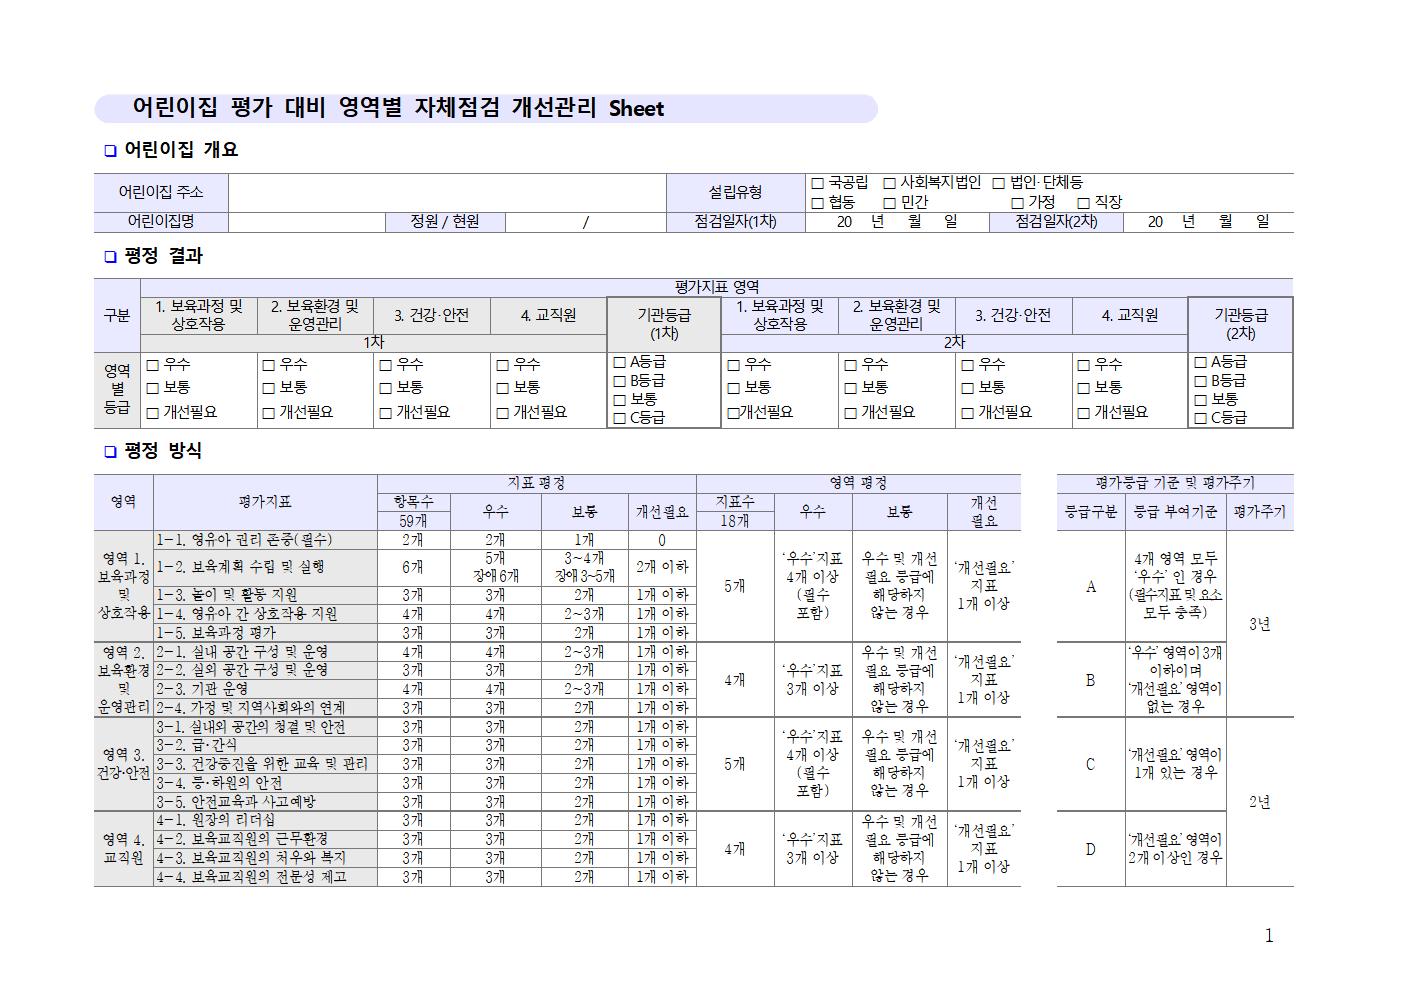The height and width of the screenshot is (992, 1403).
Task: Select row 2-1. 실내 공간 구성 및 운영
Action: 265,652
